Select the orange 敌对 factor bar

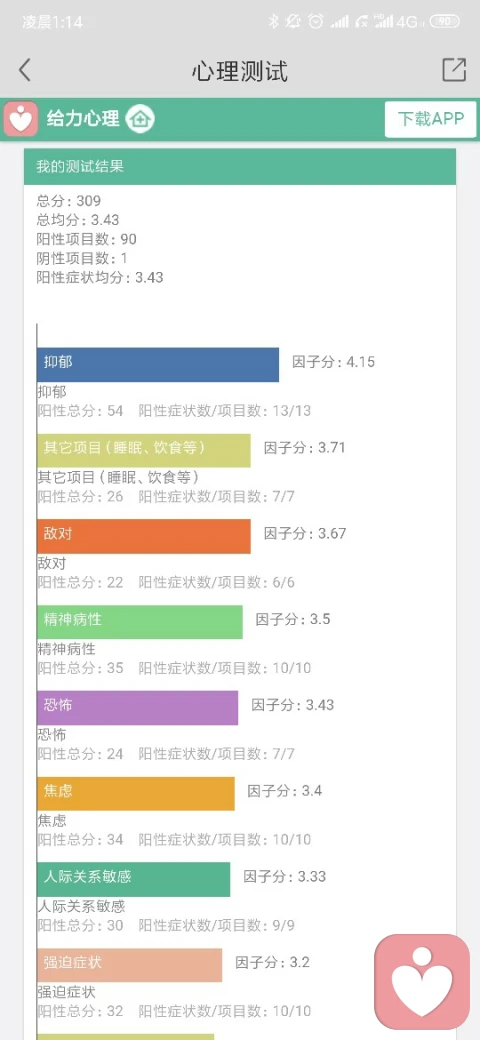(x=144, y=536)
